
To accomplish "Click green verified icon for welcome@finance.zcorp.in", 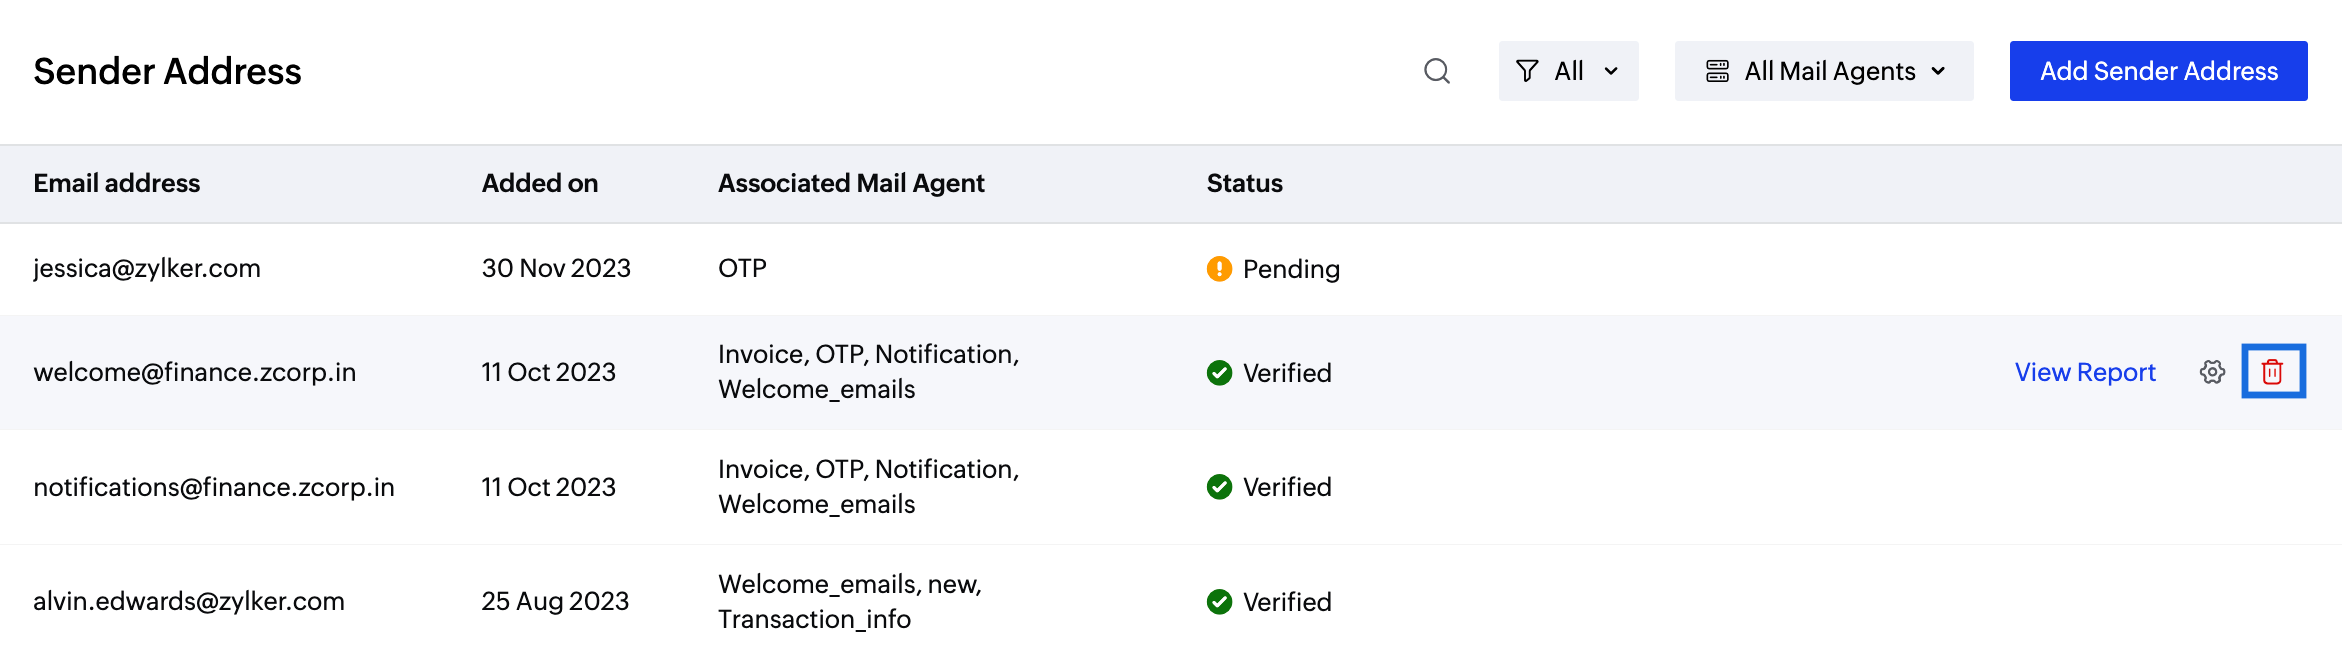I will click(1219, 373).
